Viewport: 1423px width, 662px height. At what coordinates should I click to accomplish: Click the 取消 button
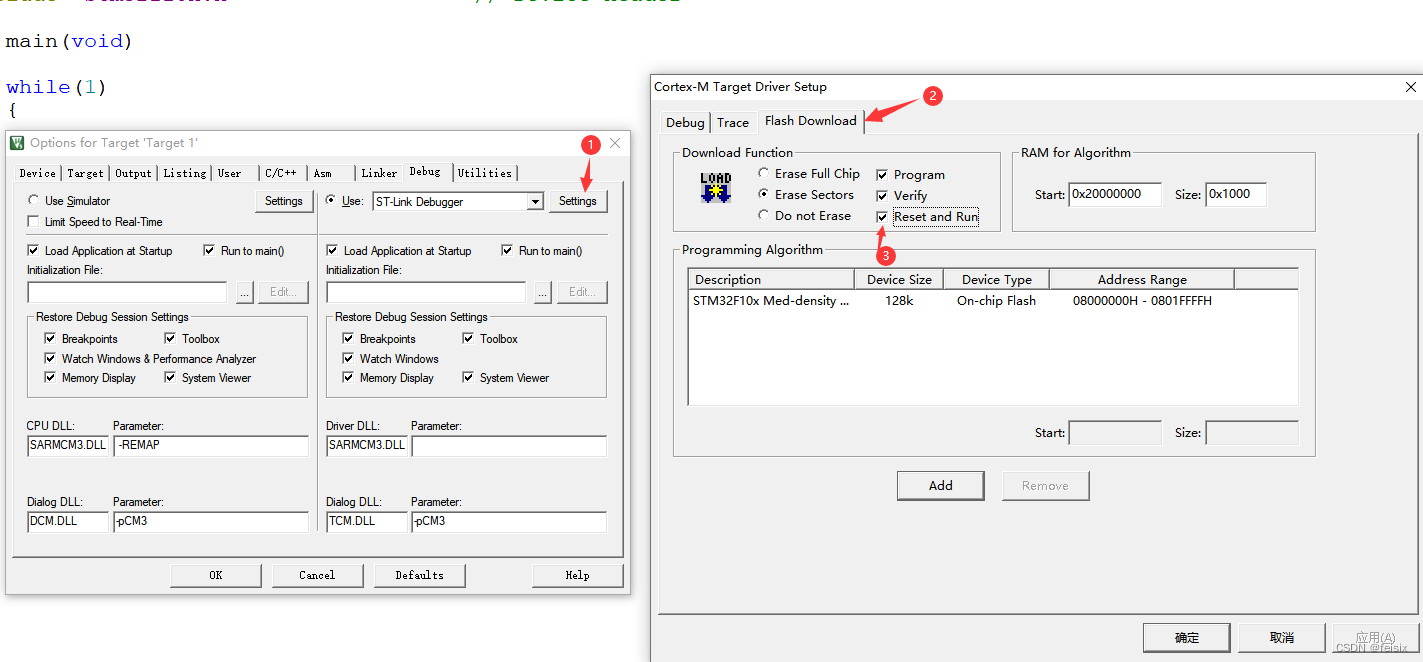1282,637
